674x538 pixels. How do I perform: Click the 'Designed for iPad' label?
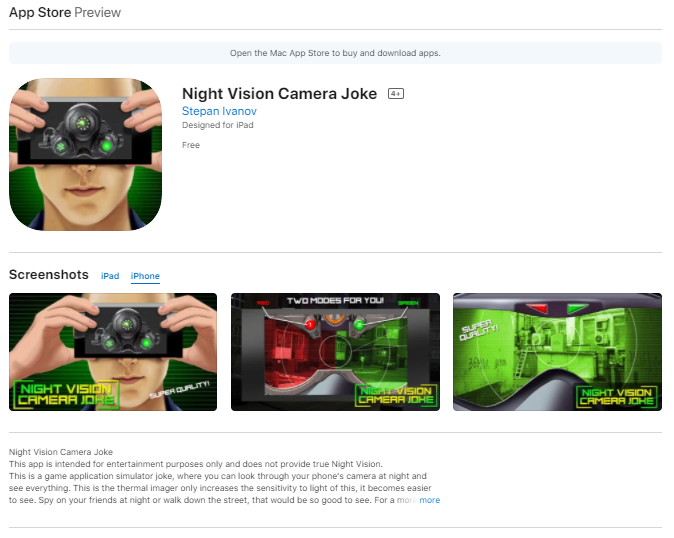[x=218, y=125]
